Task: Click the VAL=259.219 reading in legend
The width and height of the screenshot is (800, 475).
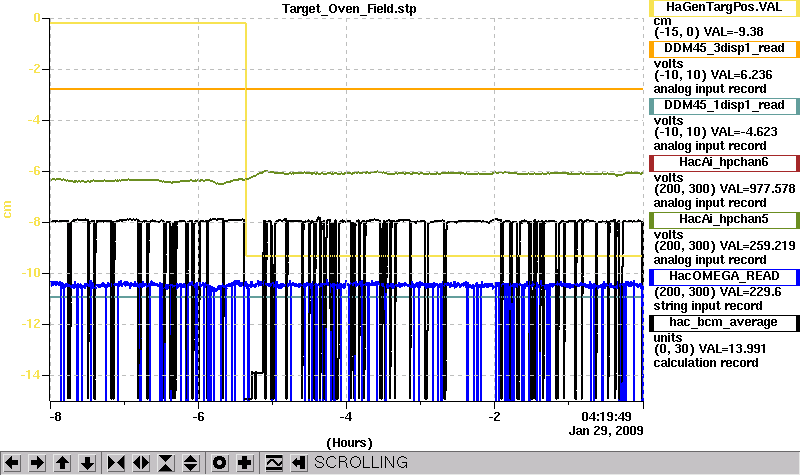Action: coord(757,246)
